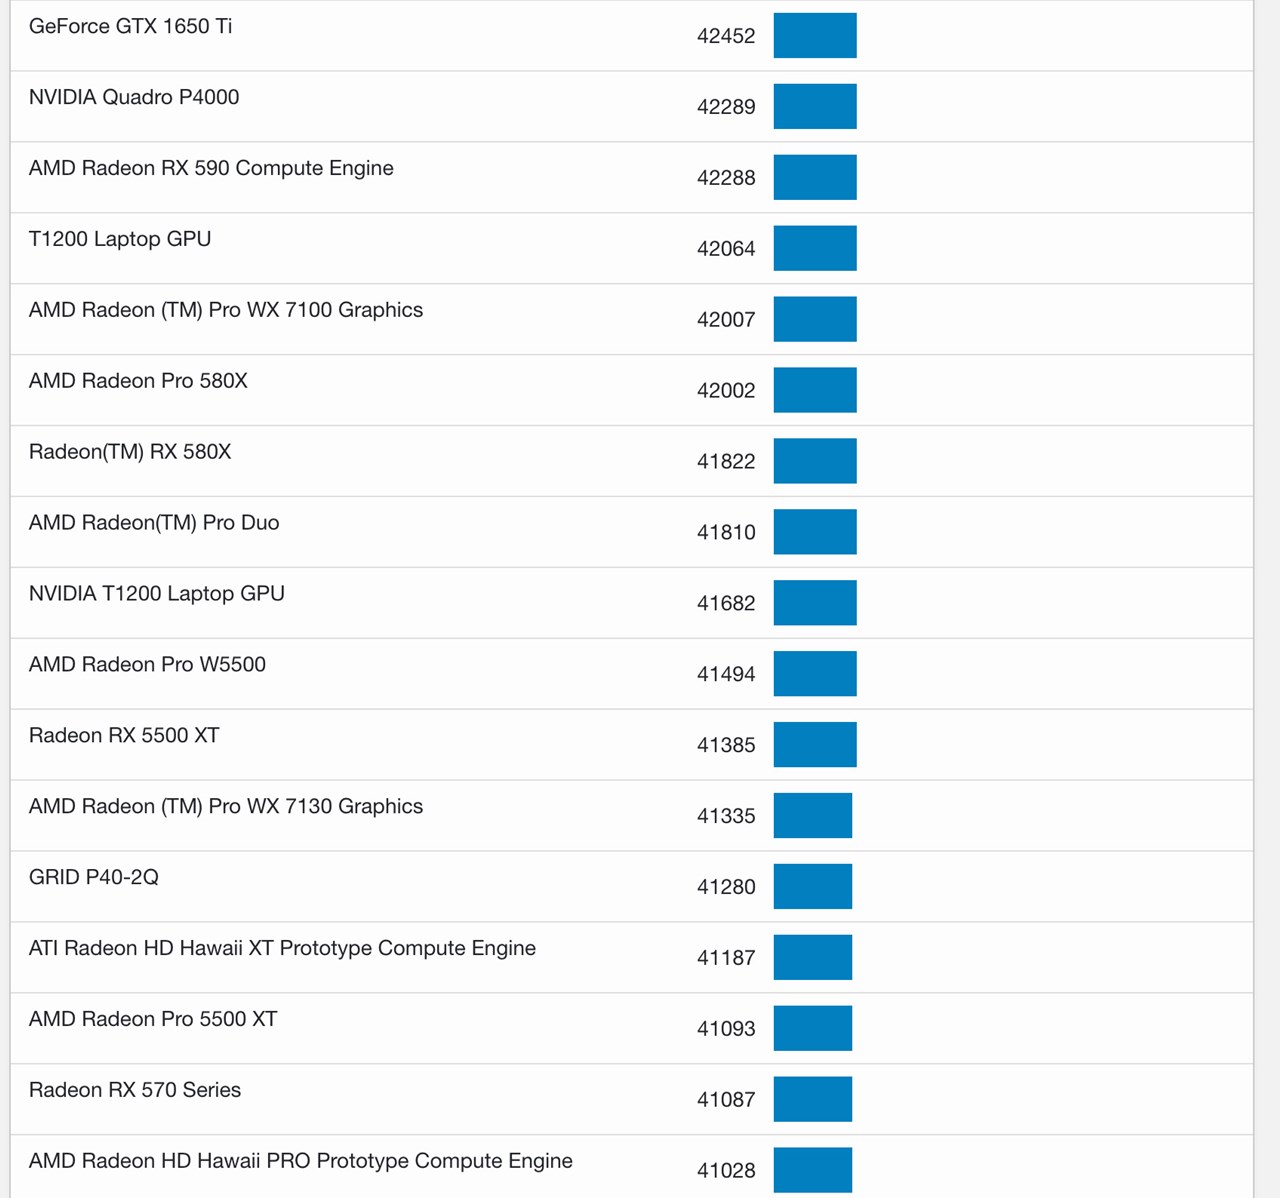This screenshot has width=1280, height=1198.
Task: Select the NVIDIA Quadro P4000 entry
Action: coord(134,97)
